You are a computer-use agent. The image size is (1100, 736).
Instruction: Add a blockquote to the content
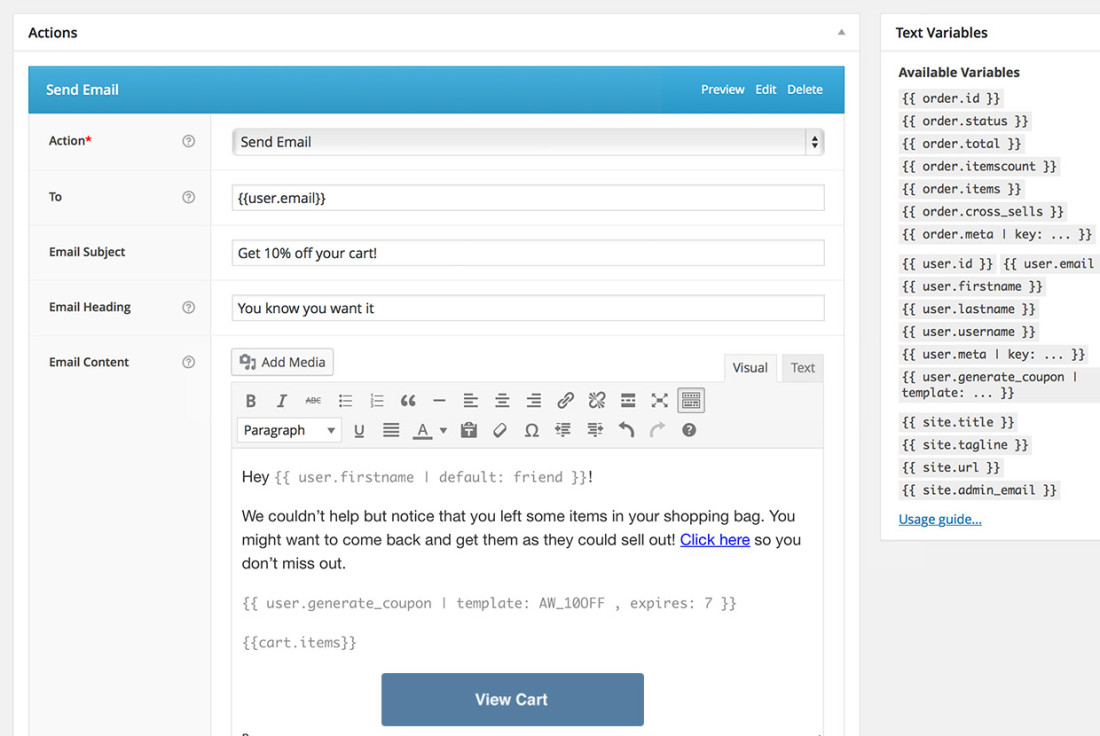[x=407, y=400]
